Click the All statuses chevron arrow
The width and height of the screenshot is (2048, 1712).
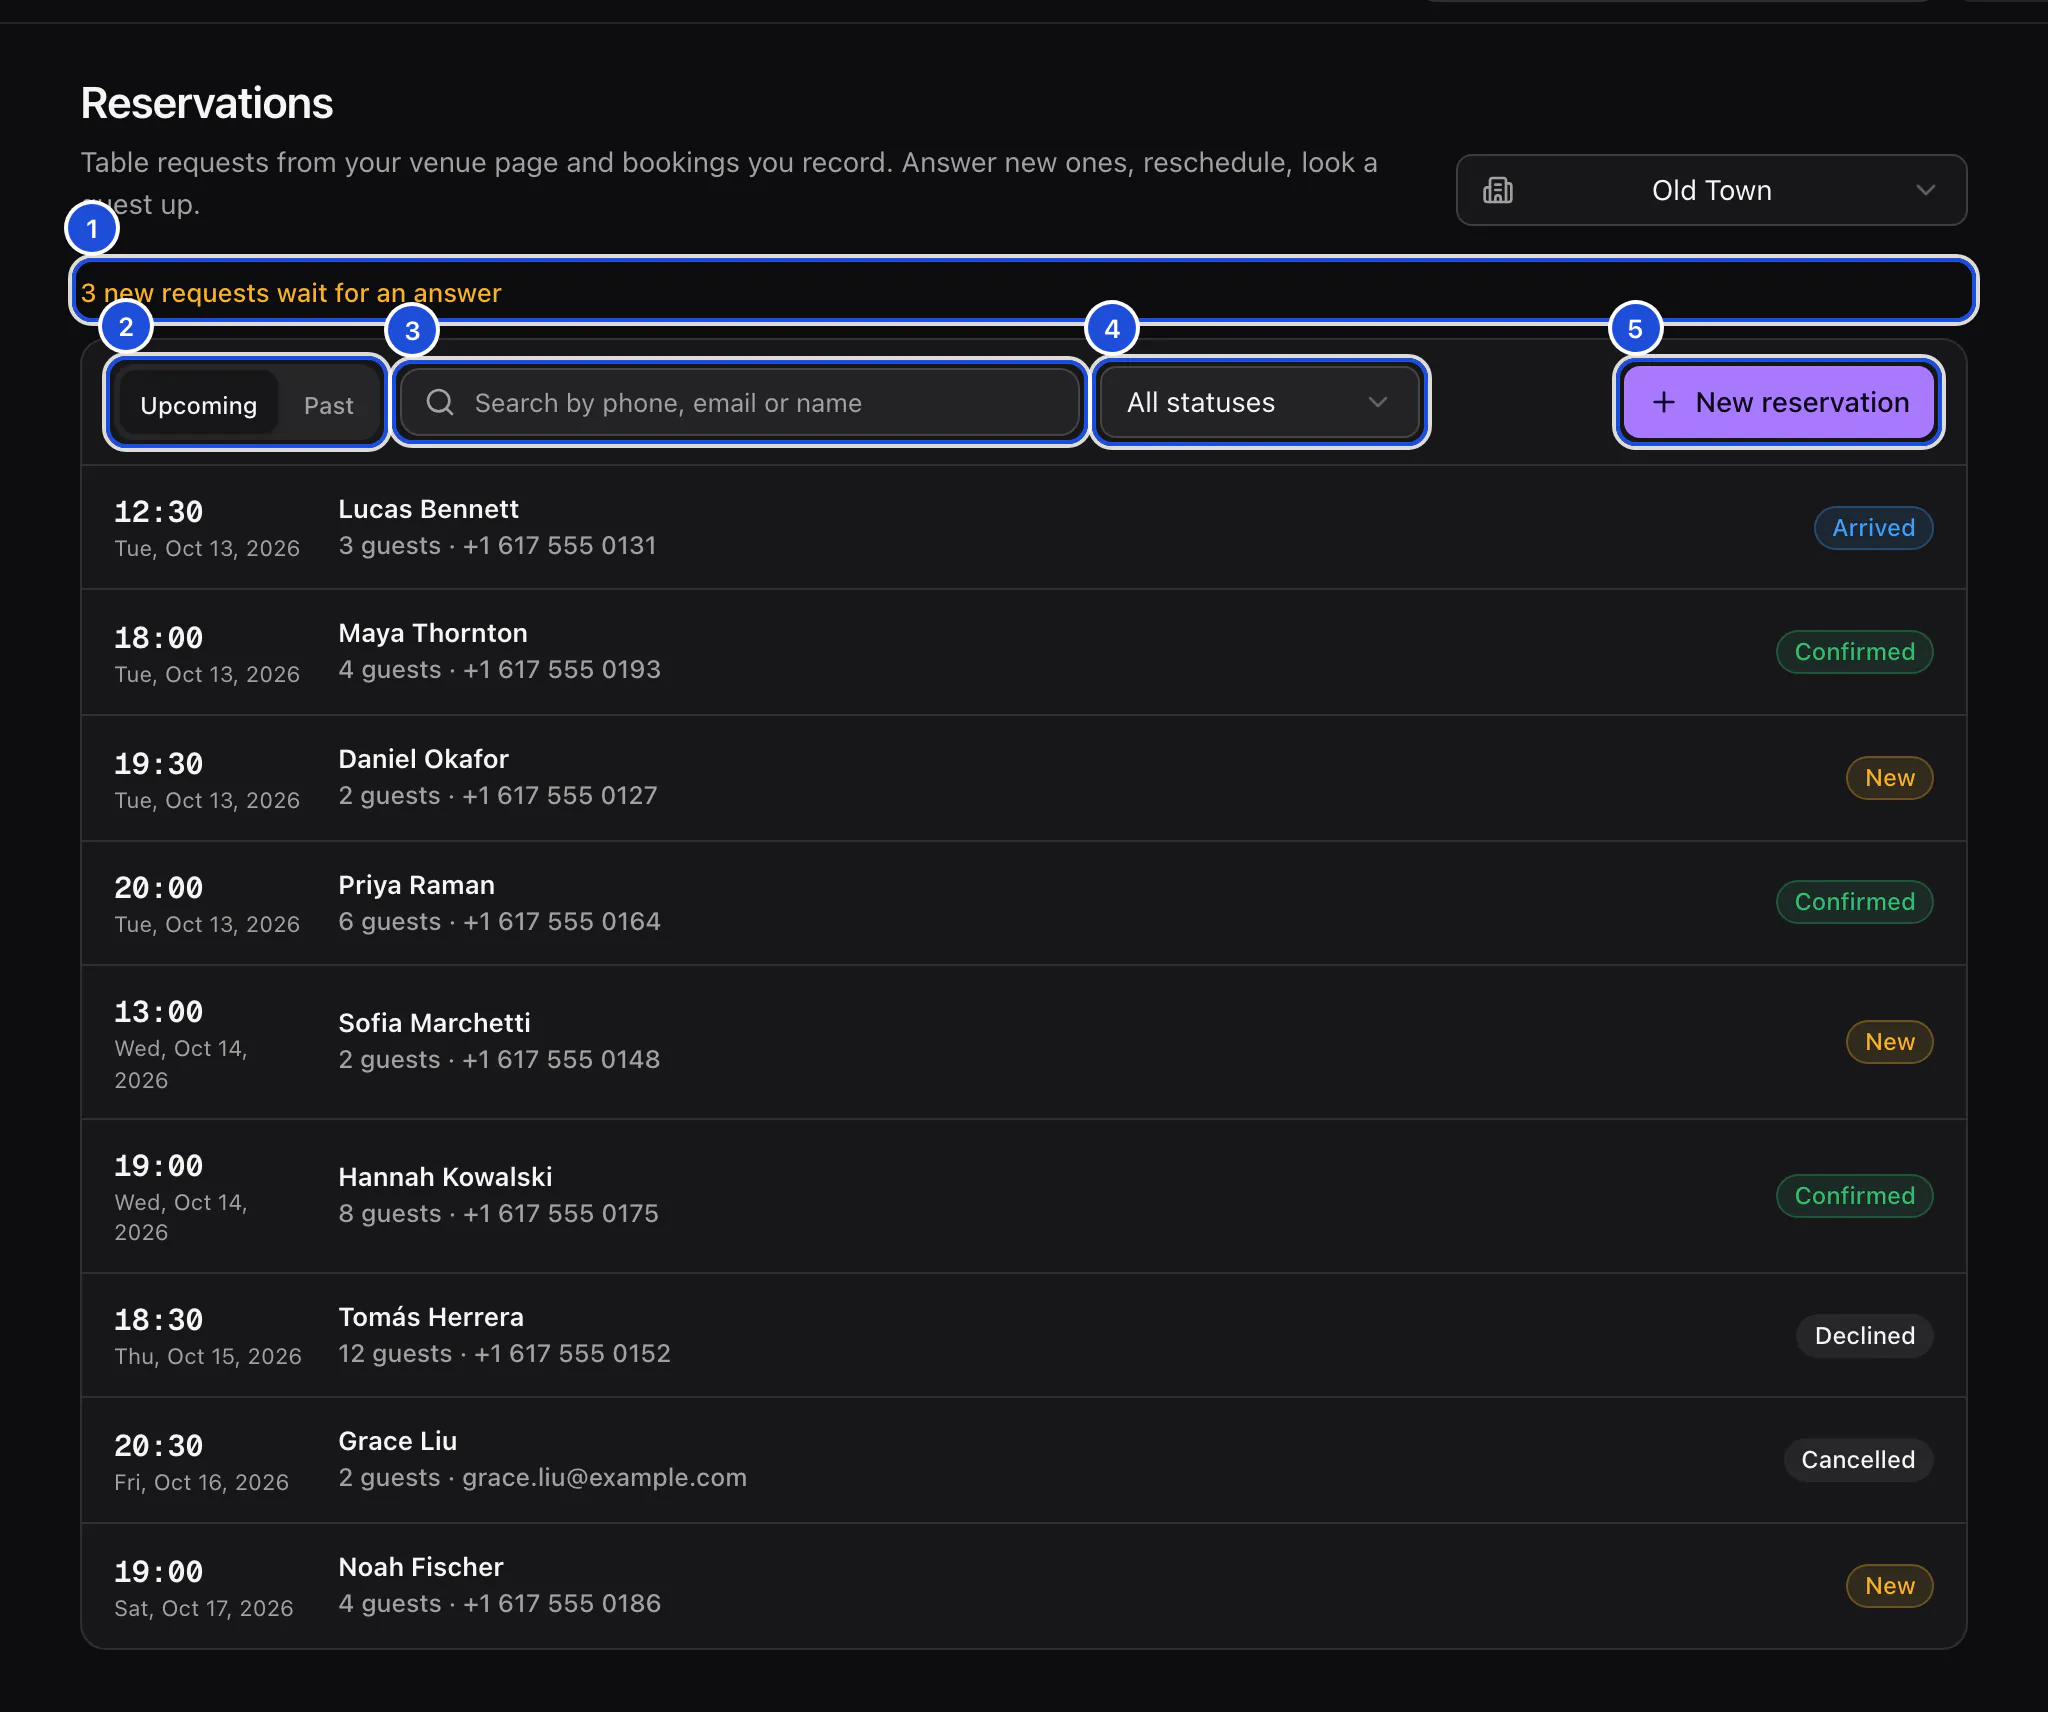1377,402
